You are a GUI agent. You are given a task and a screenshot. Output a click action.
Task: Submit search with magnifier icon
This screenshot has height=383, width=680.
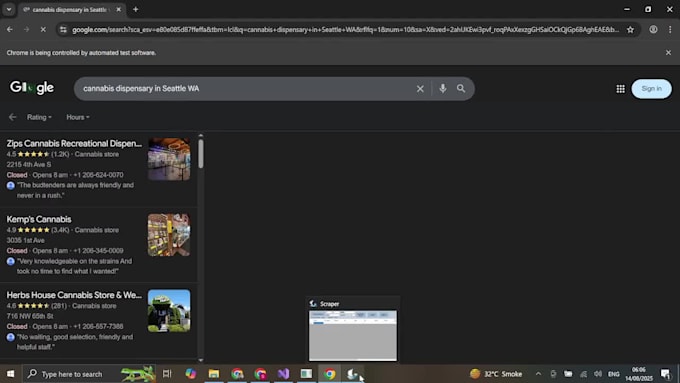coord(461,88)
